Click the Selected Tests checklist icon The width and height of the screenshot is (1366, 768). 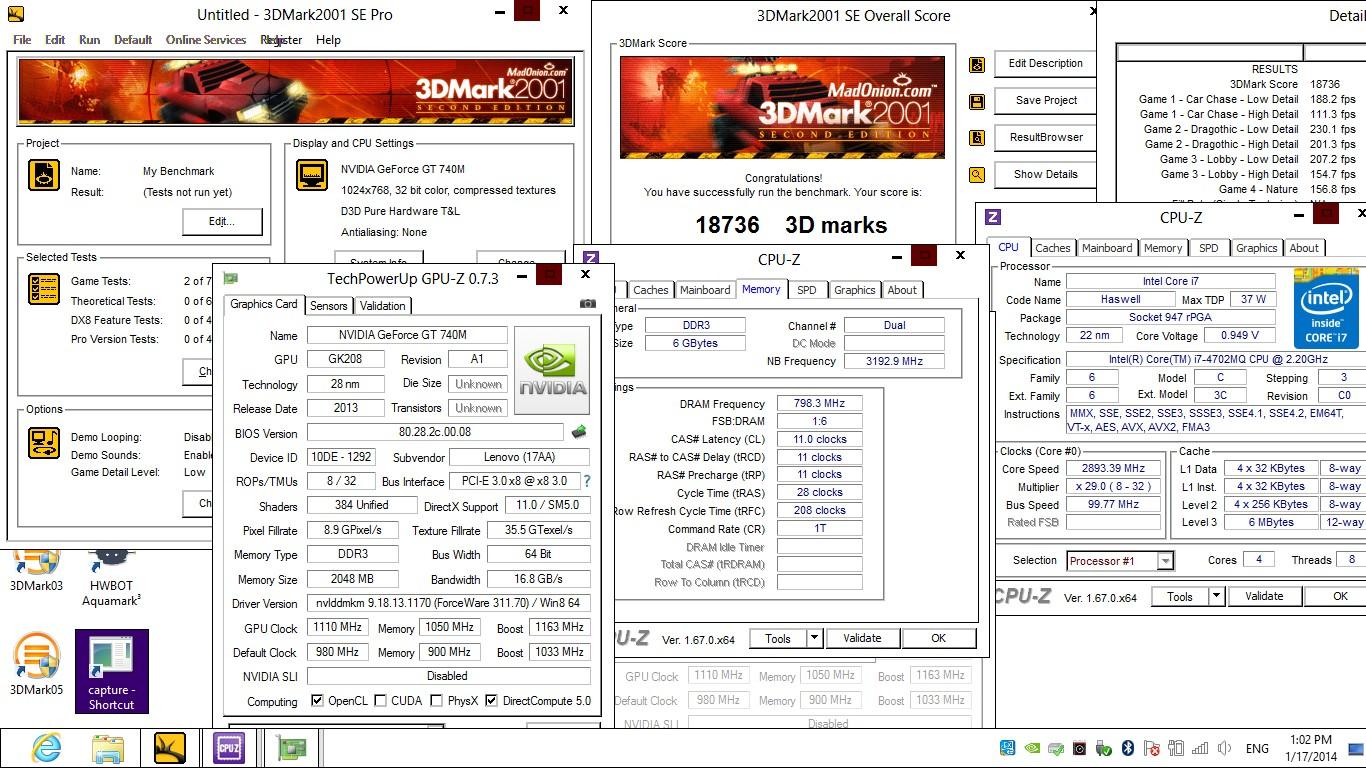44,289
